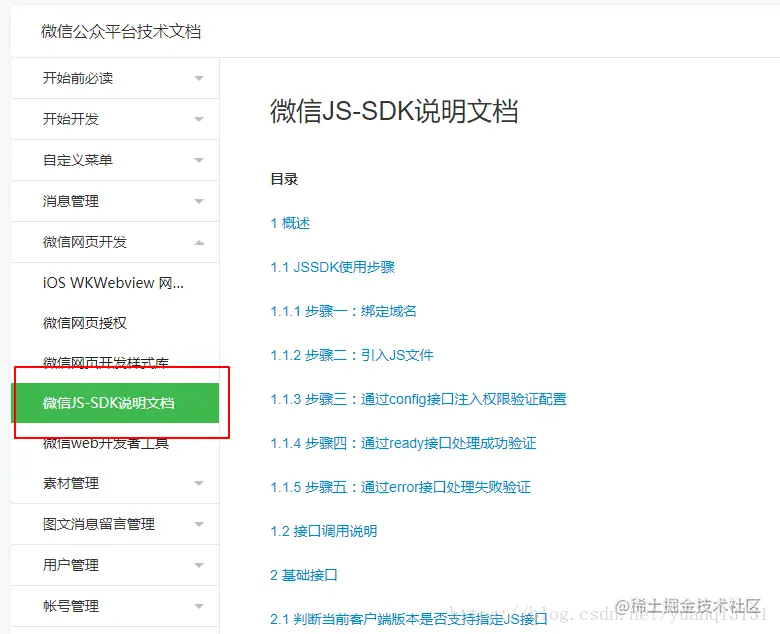
Task: Go to 1.1.1 步骤一：绑定域名
Action: click(343, 311)
